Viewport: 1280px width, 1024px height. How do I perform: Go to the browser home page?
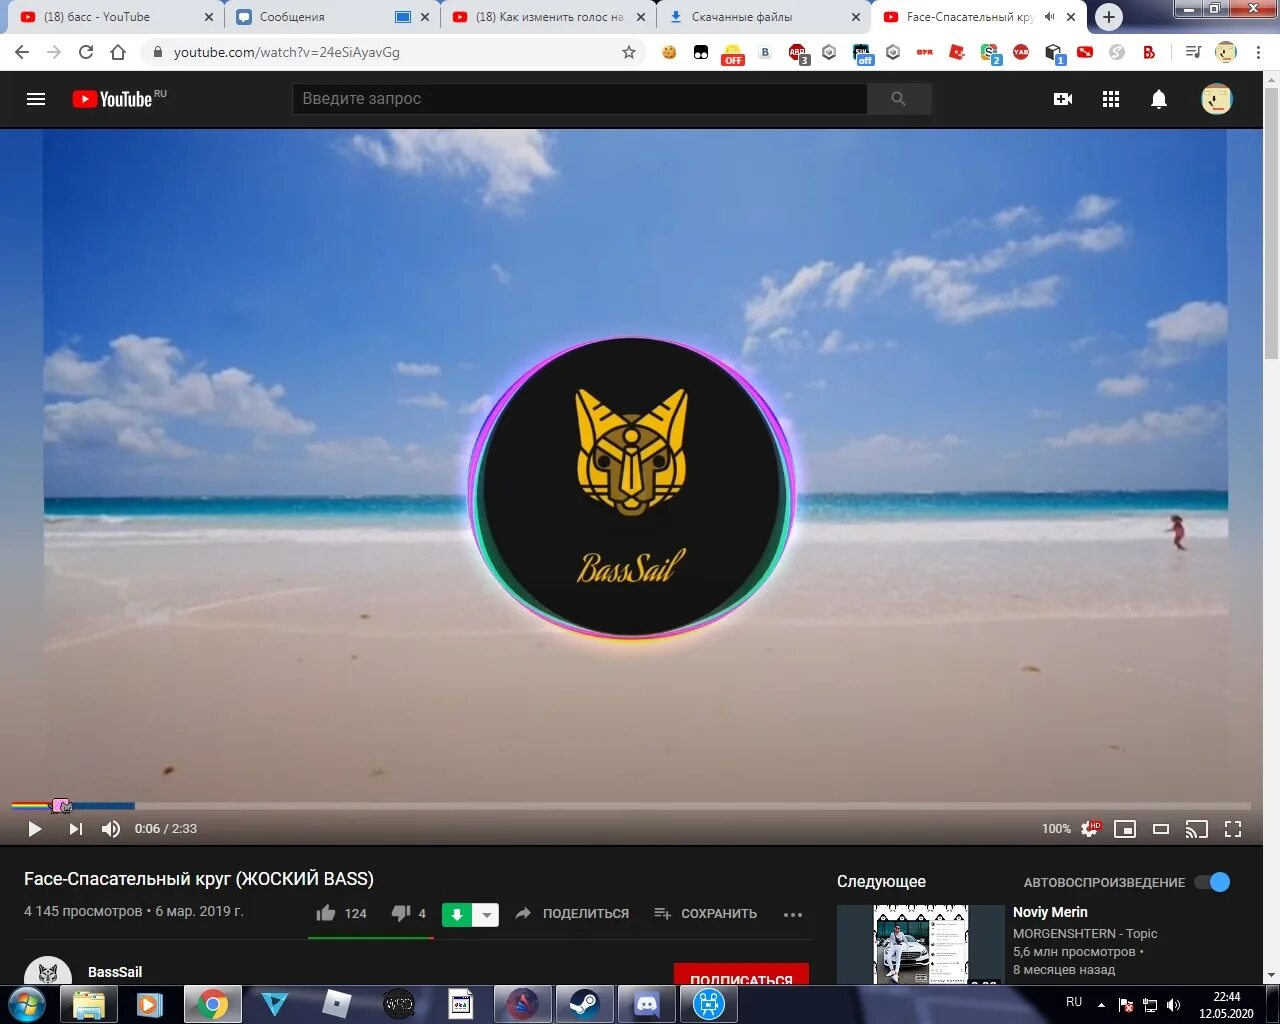coord(118,52)
